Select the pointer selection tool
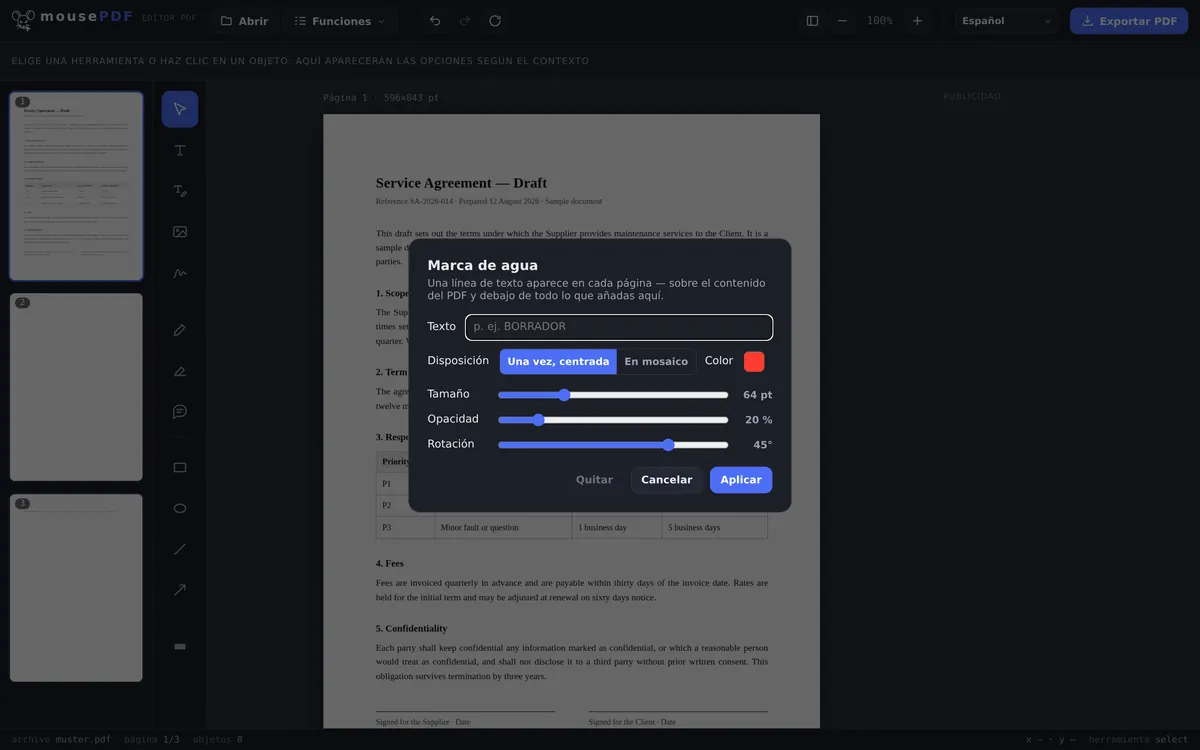This screenshot has height=750, width=1200. pyautogui.click(x=180, y=109)
